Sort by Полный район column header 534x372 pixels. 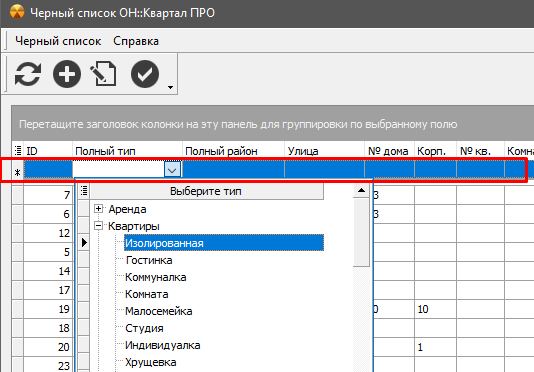coord(233,151)
